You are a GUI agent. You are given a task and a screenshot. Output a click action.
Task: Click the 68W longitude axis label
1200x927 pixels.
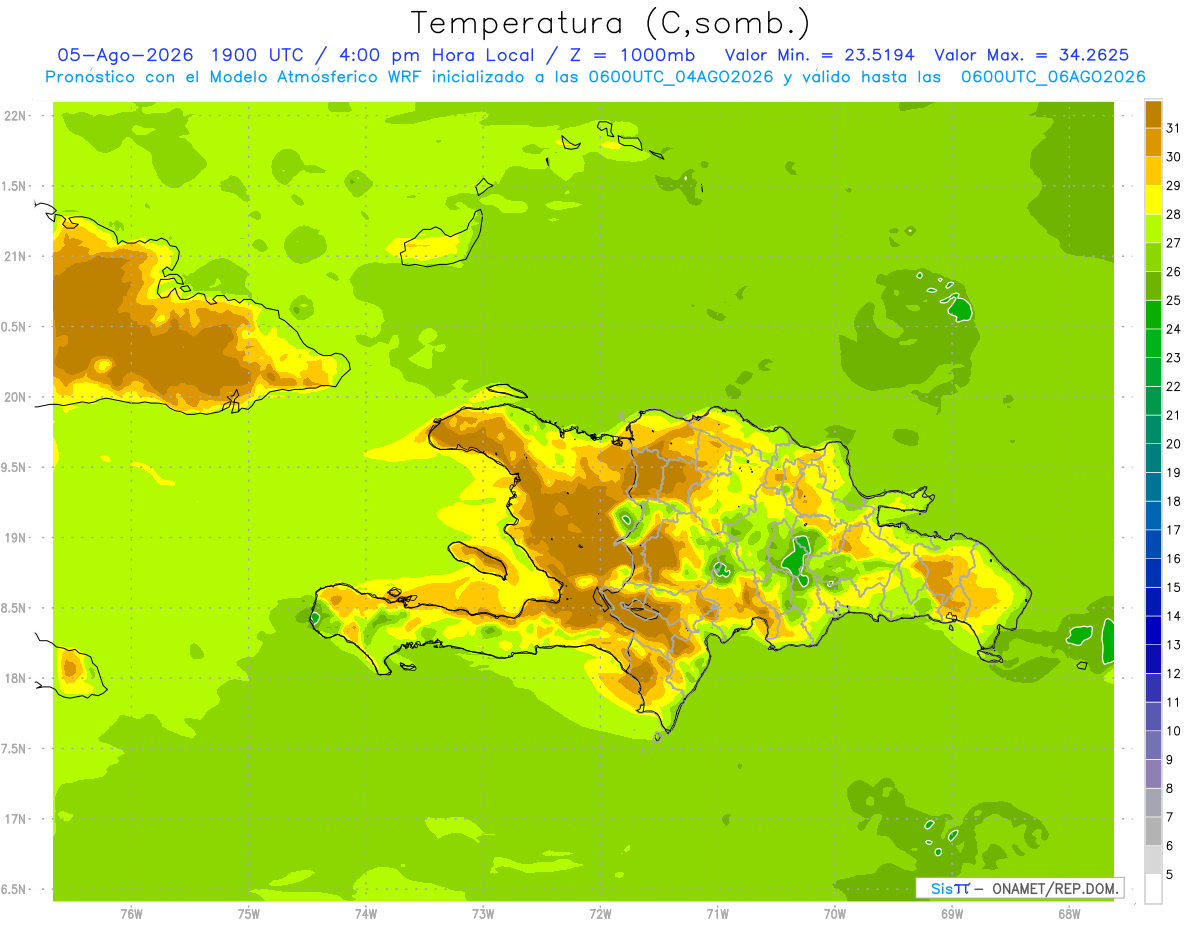click(x=1069, y=913)
